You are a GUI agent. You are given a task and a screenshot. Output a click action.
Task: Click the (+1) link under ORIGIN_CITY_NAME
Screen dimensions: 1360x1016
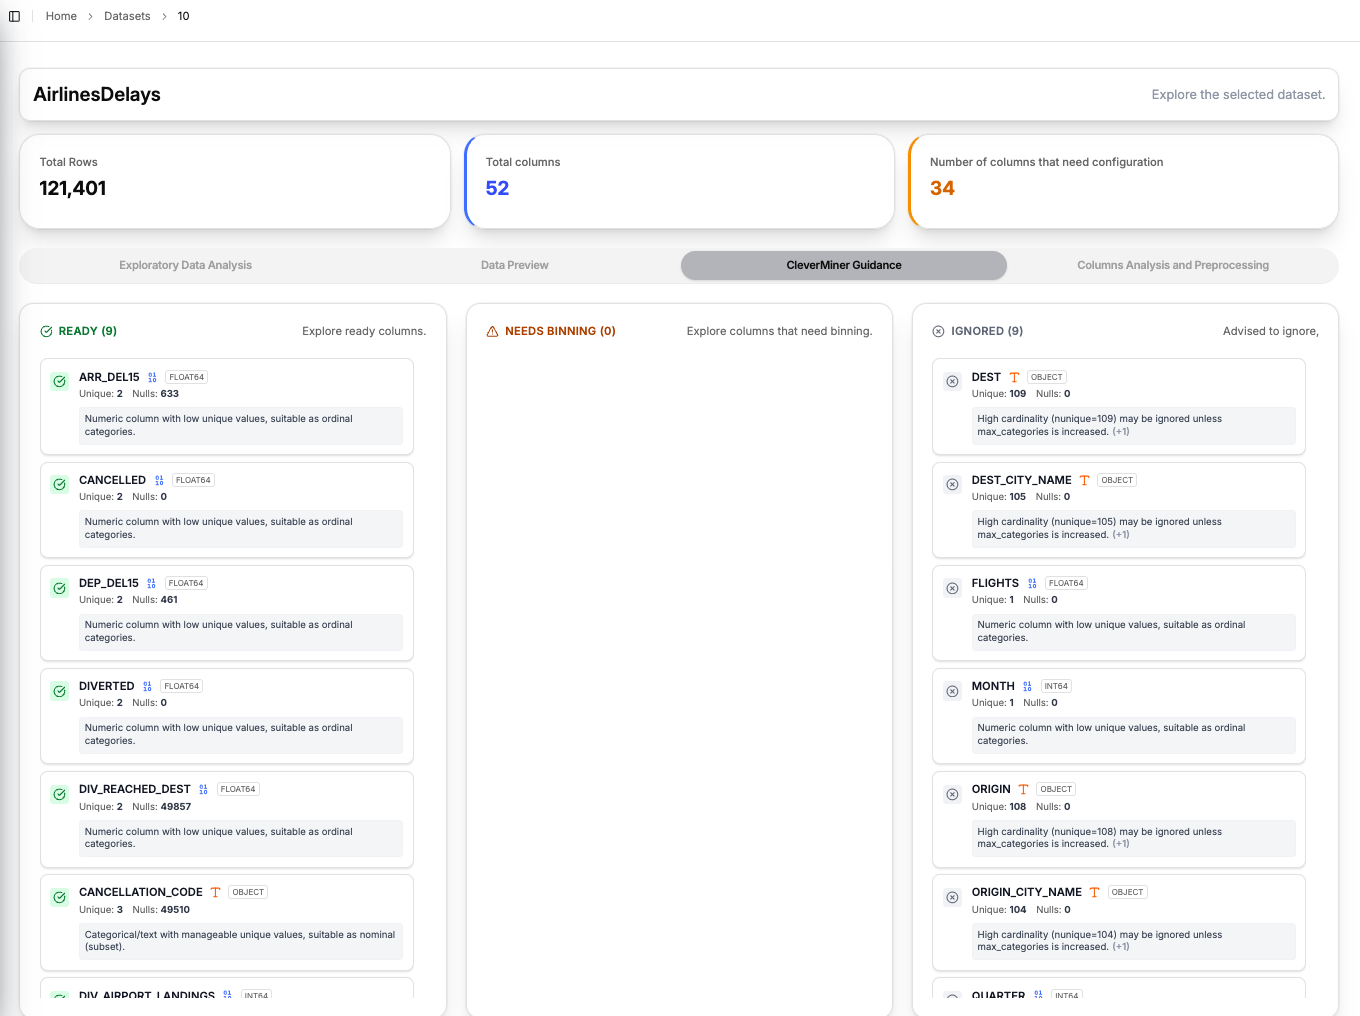(1120, 947)
